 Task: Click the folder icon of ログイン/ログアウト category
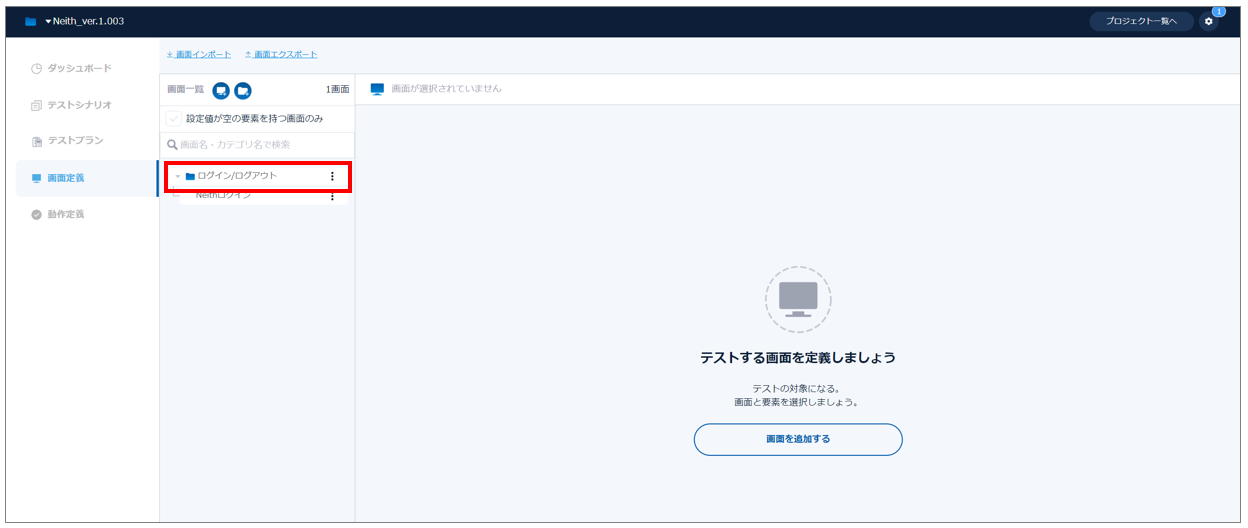(x=190, y=177)
